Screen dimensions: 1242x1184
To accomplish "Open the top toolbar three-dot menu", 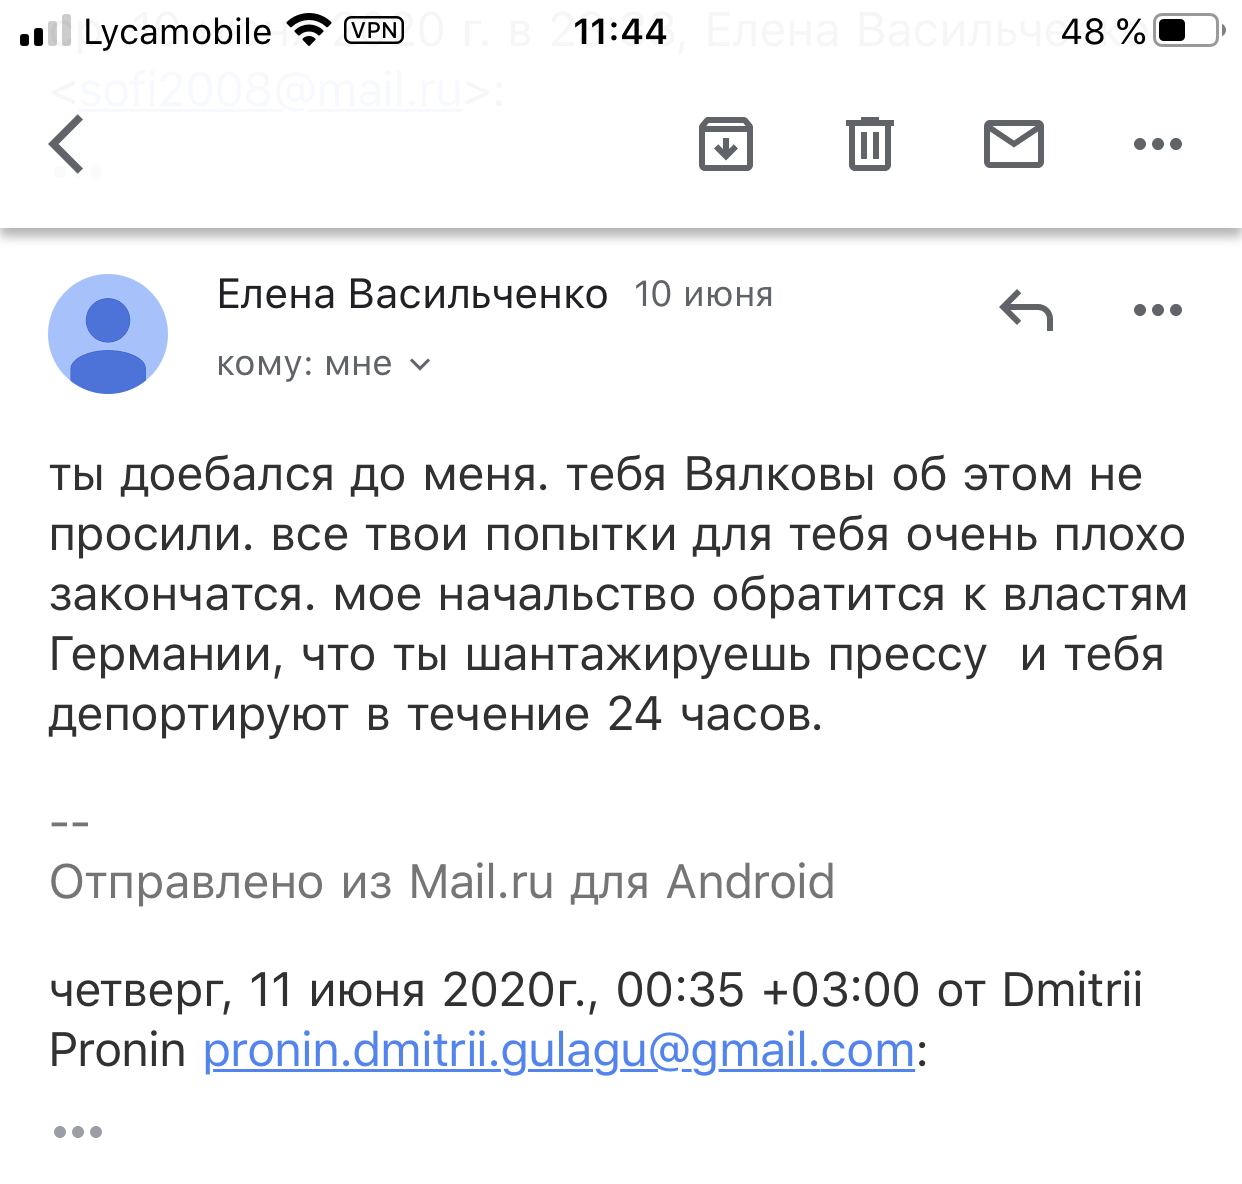I will (x=1157, y=144).
